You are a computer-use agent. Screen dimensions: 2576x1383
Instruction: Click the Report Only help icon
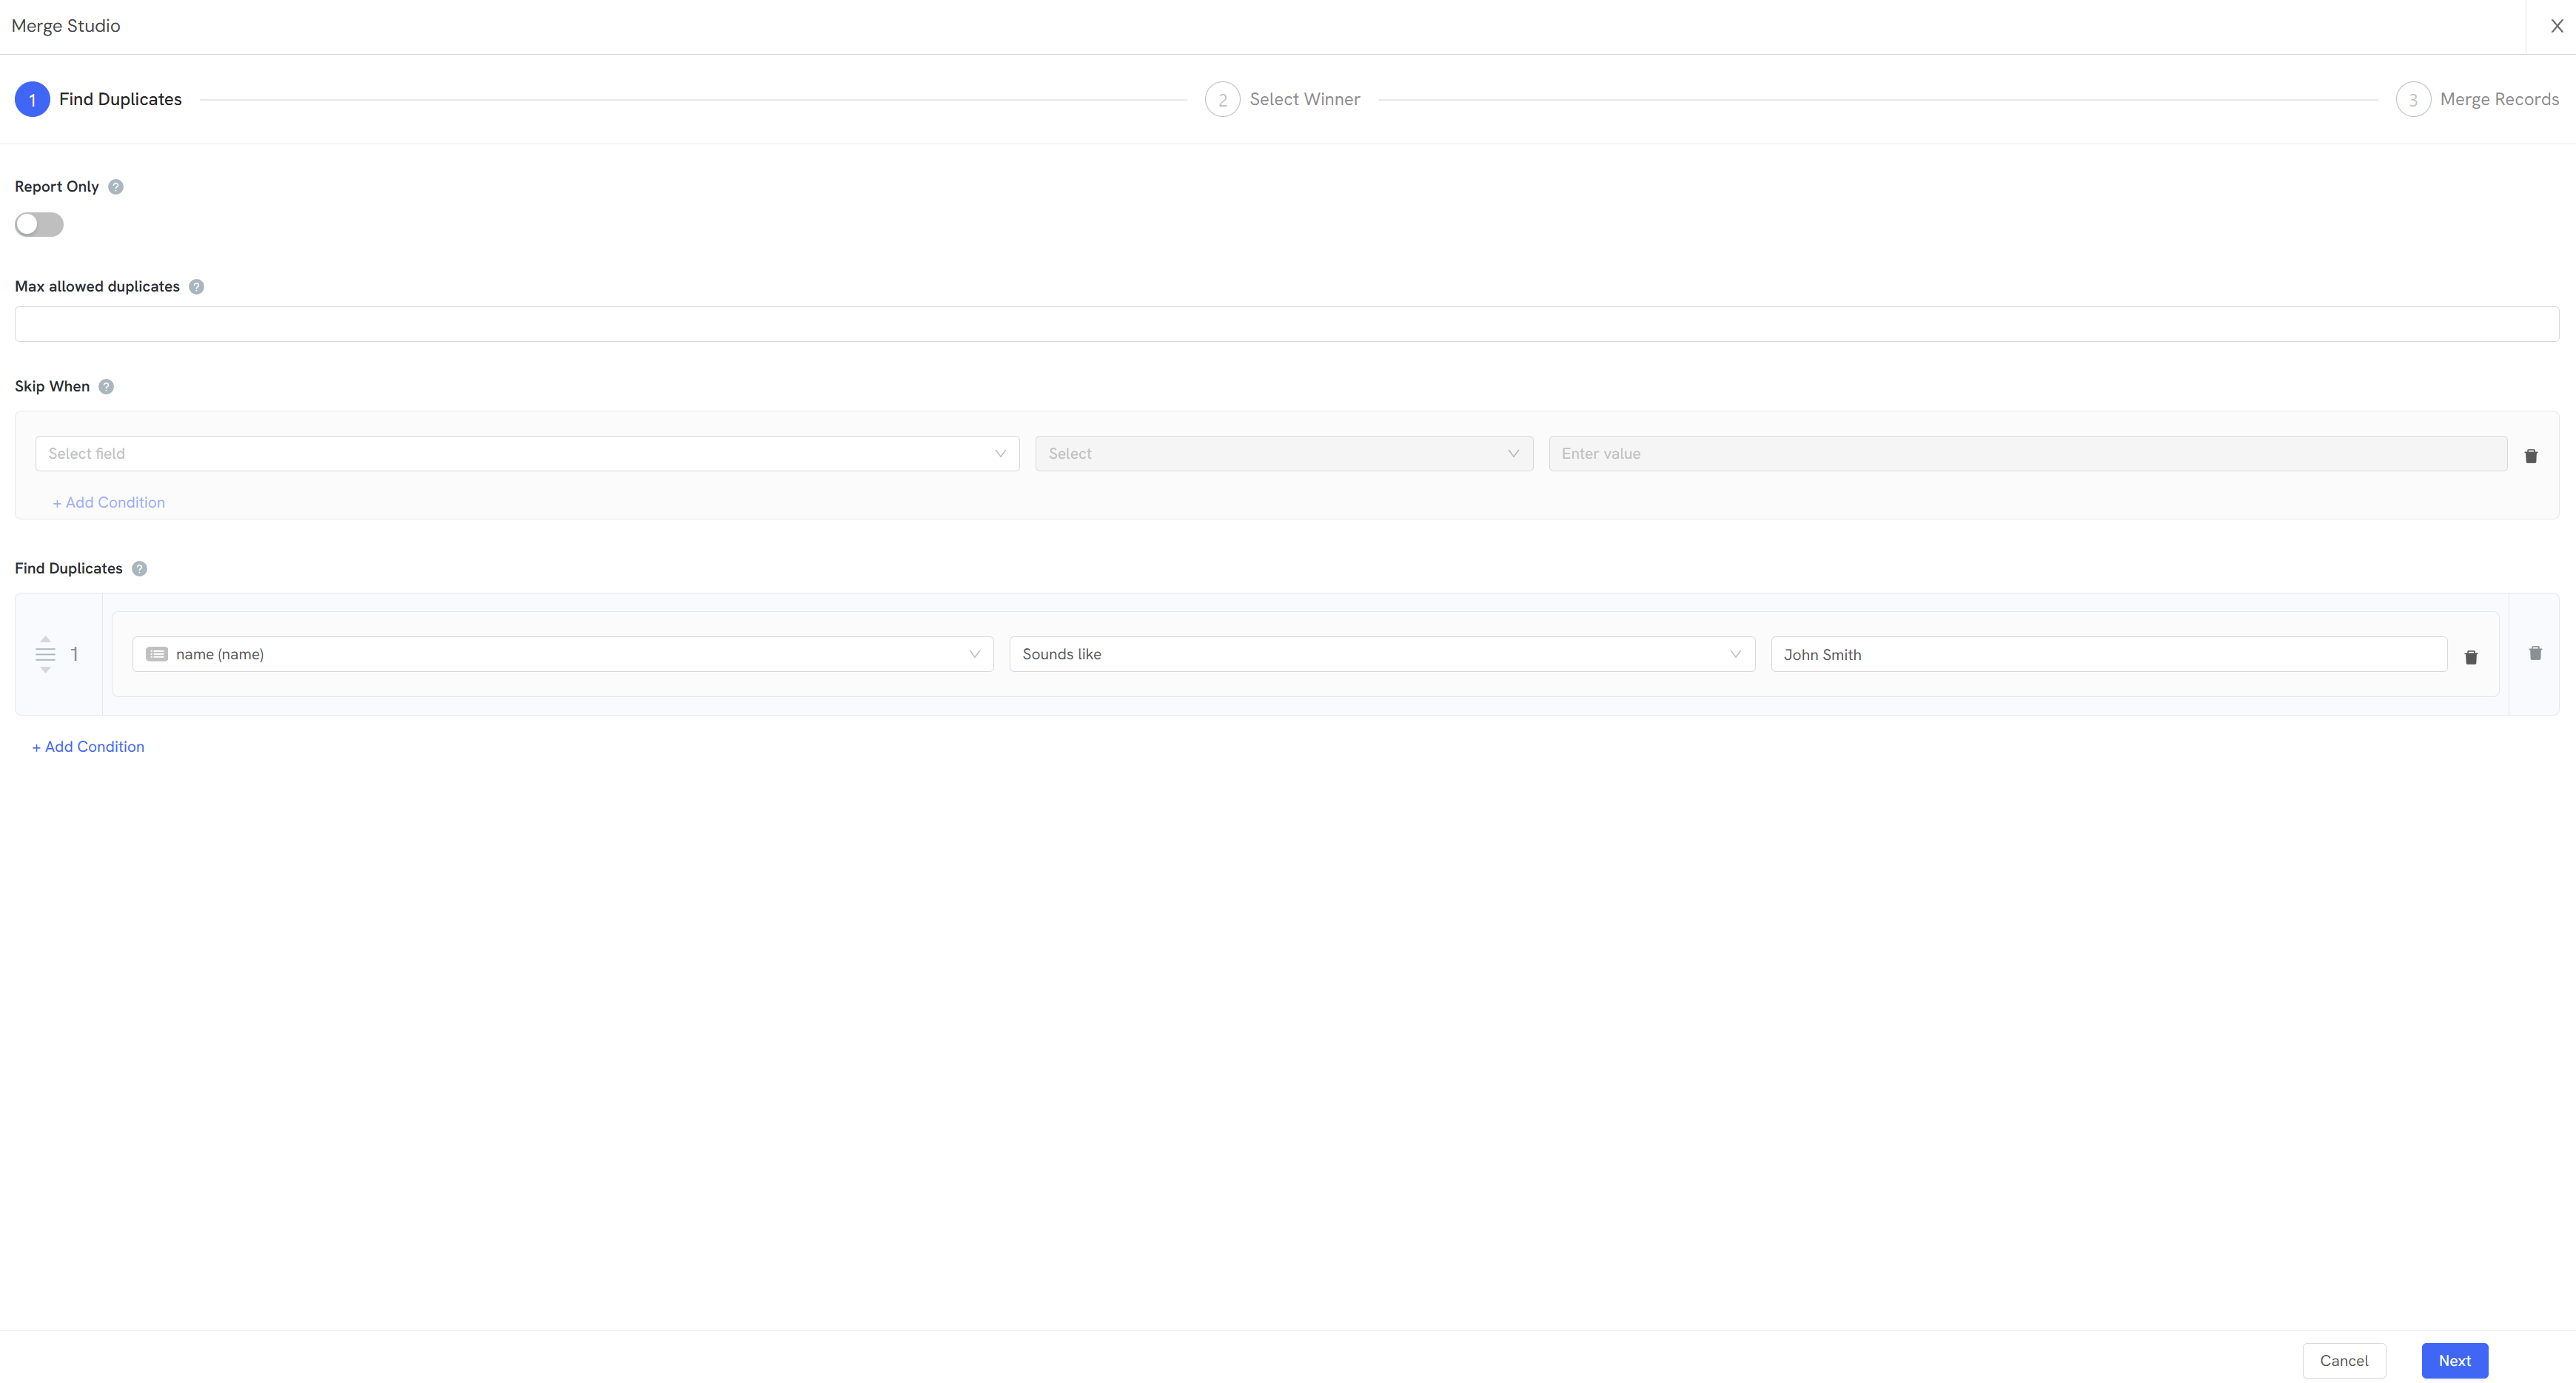pos(116,187)
